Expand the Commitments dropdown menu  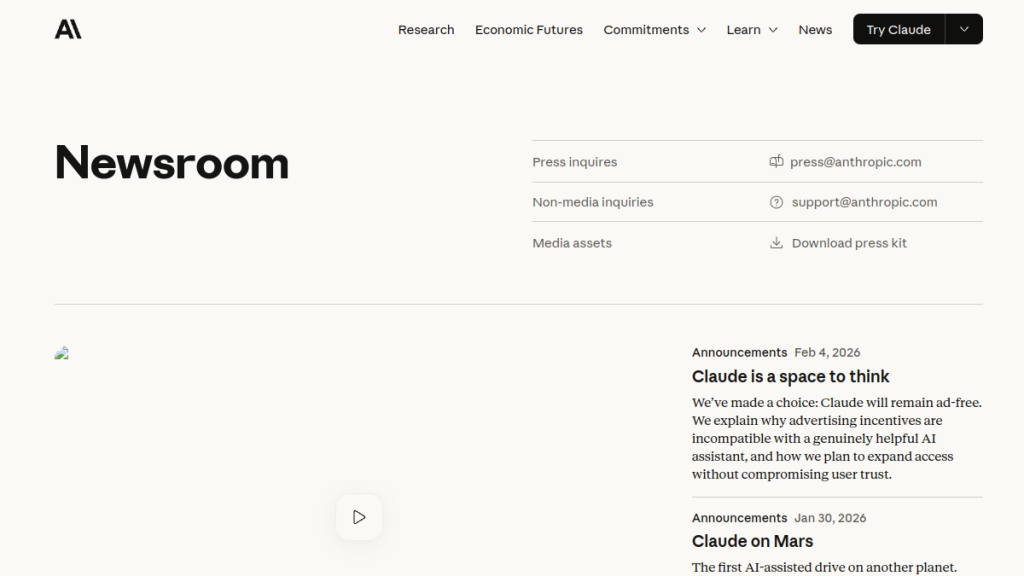click(654, 30)
